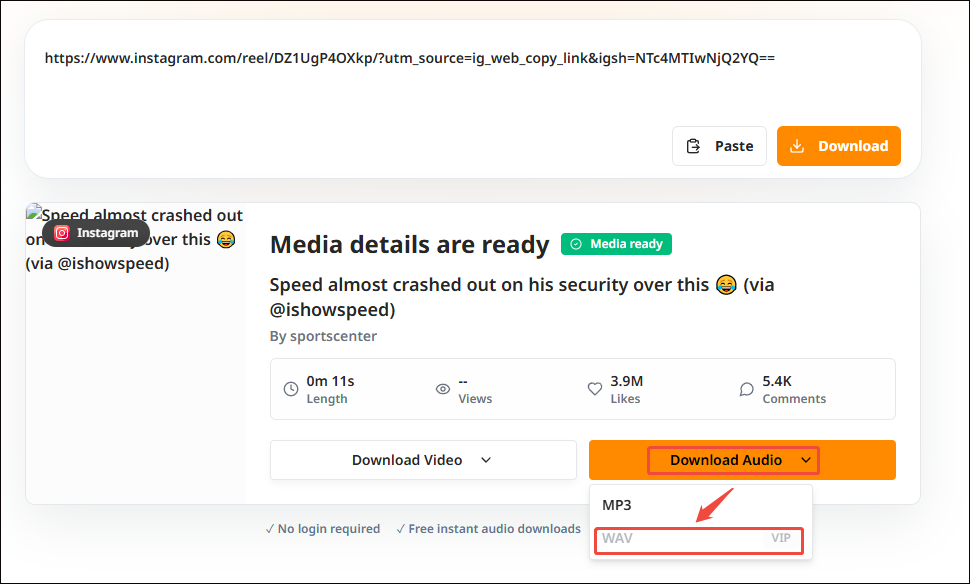The height and width of the screenshot is (584, 970).
Task: Select the WAV VIP format option
Action: (699, 539)
